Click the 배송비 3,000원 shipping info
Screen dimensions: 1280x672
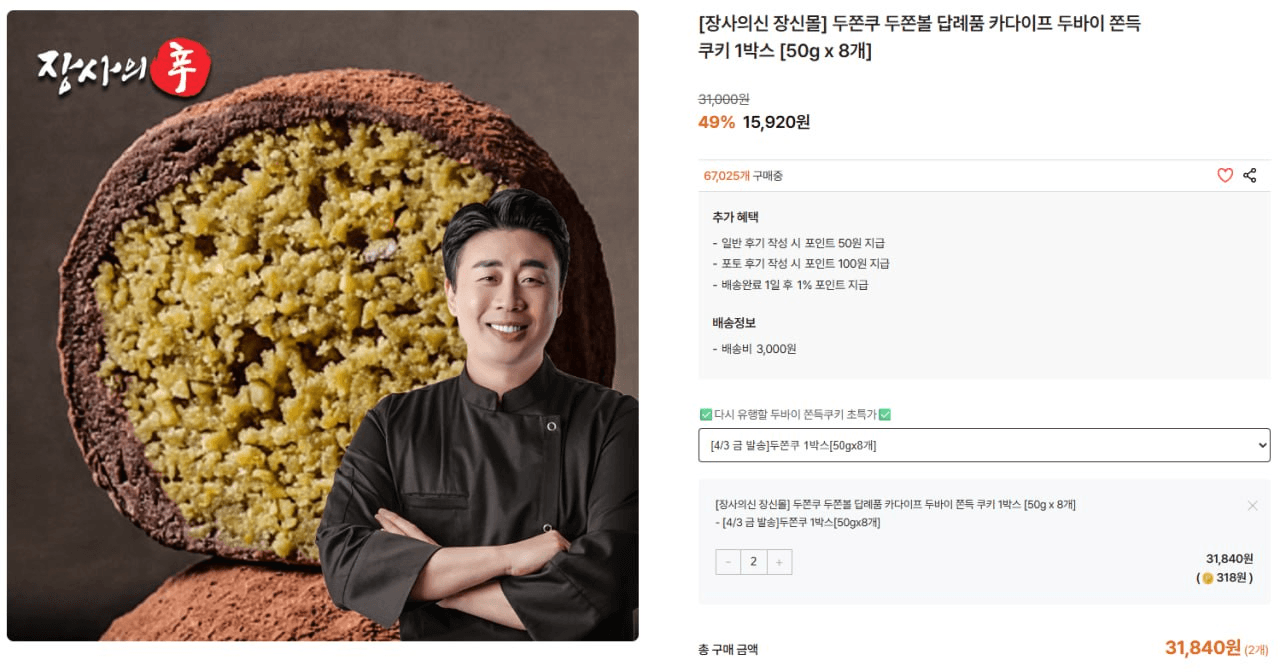point(754,349)
